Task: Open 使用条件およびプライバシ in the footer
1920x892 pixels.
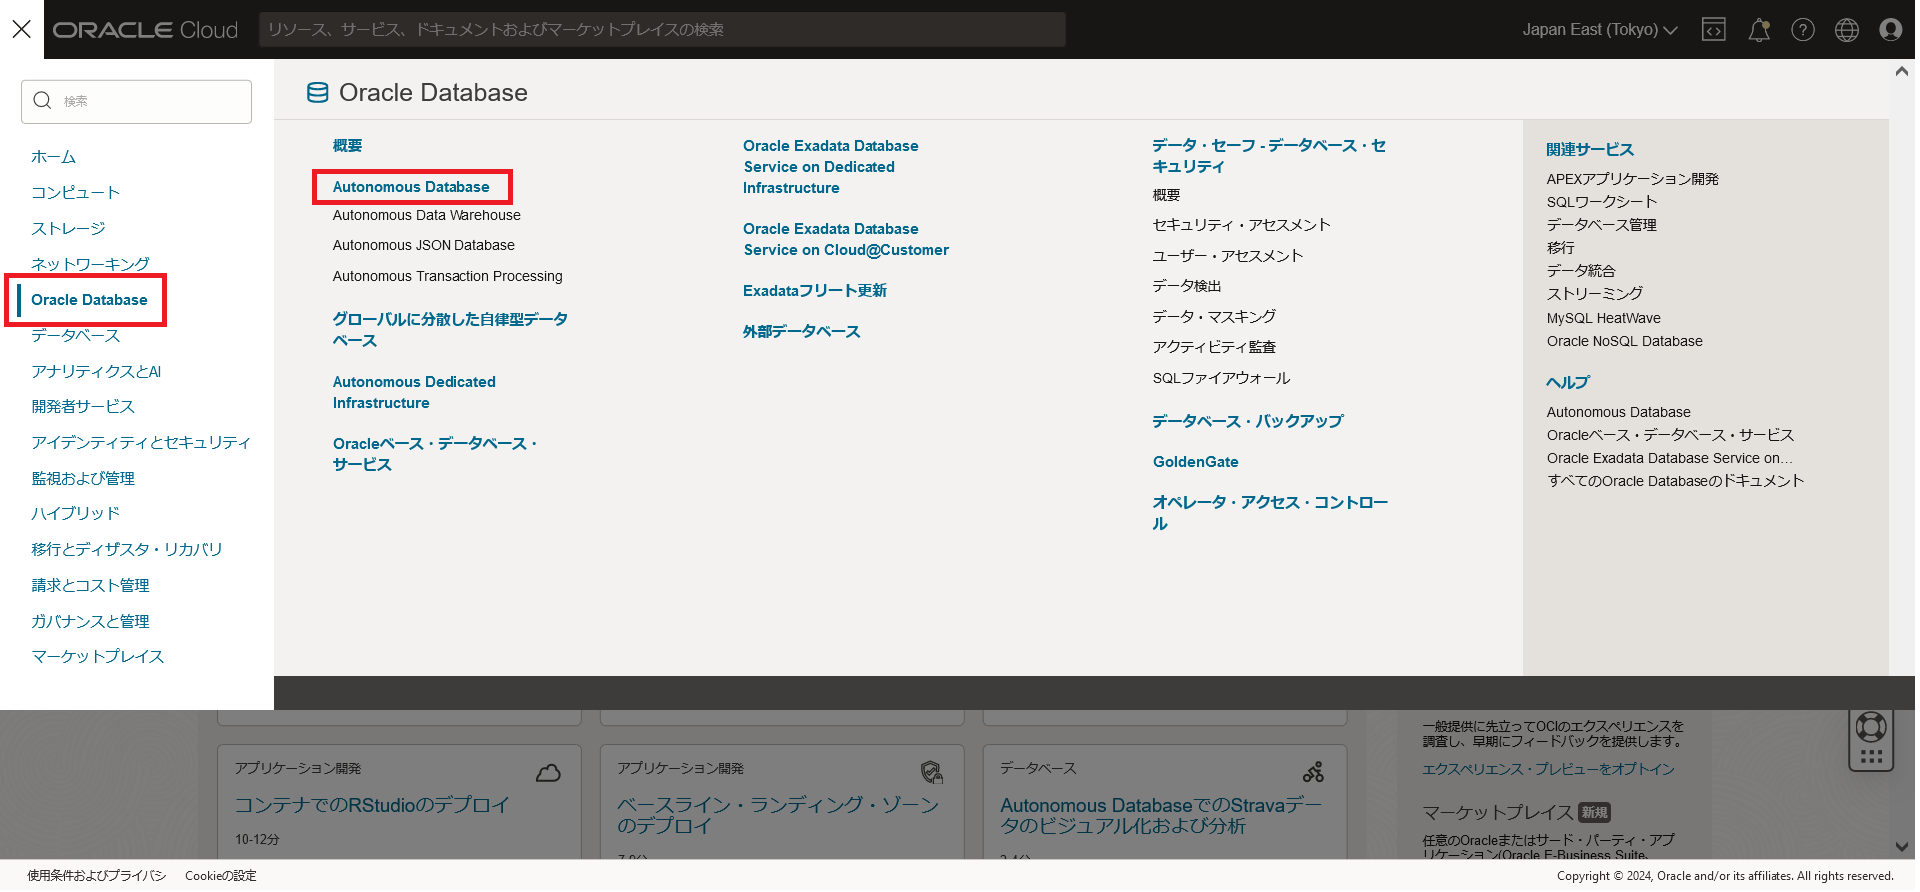Action: (97, 876)
